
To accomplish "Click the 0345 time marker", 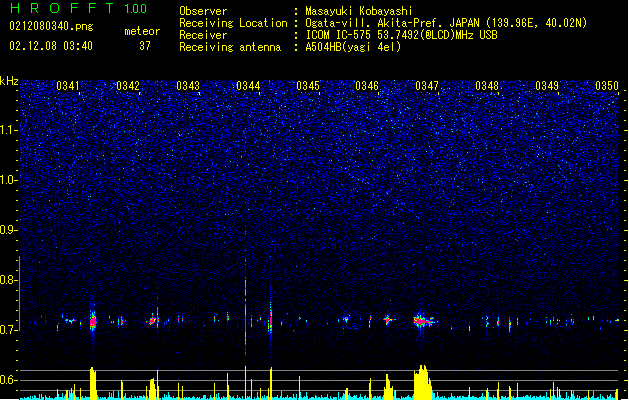I will 308,86.
